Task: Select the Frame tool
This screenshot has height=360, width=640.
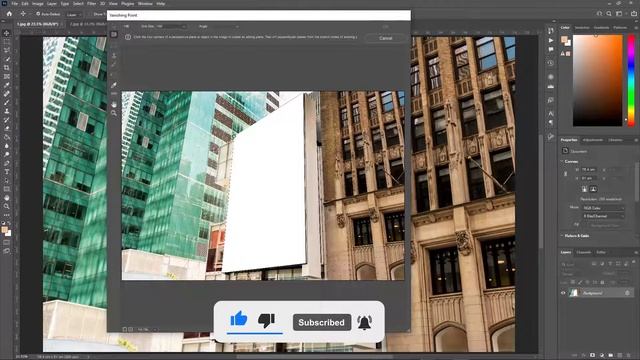Action: [x=7, y=76]
